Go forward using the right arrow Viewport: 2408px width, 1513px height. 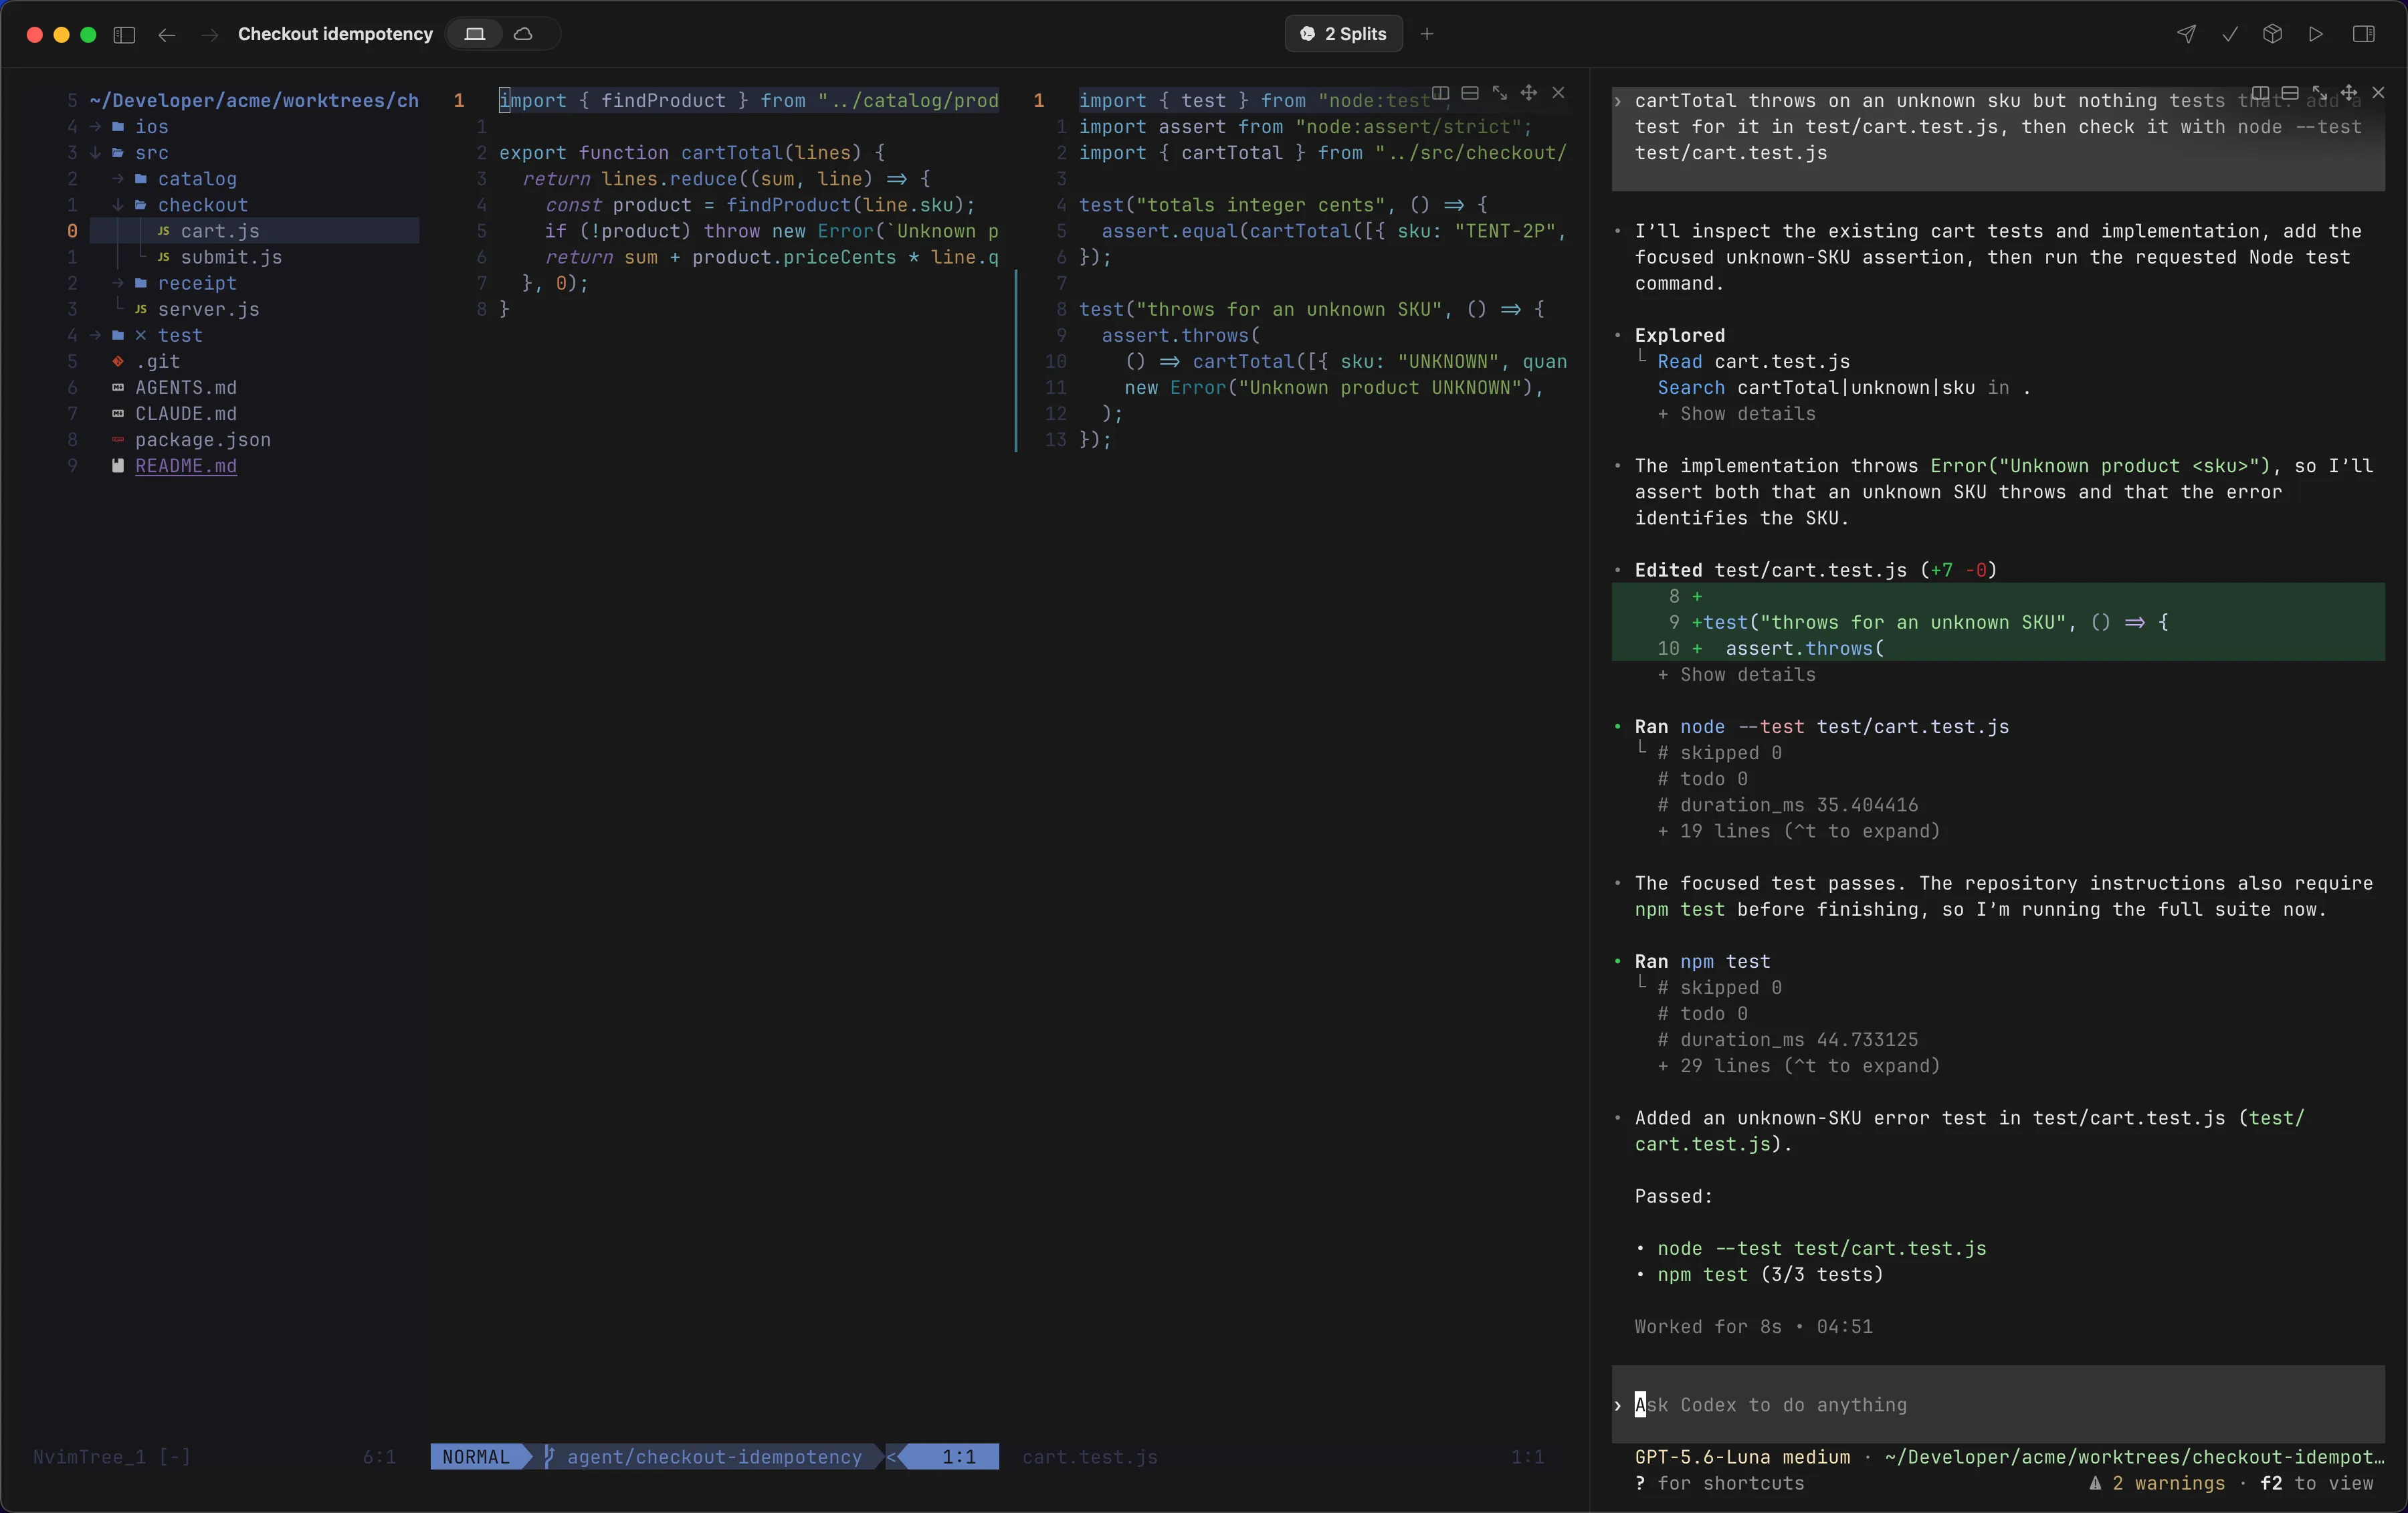pos(210,34)
